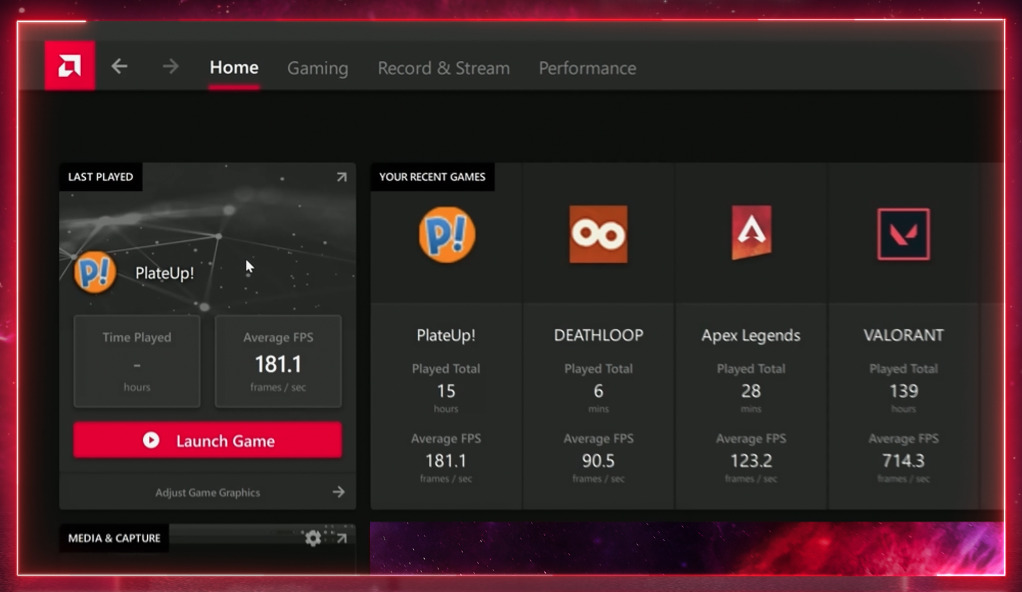Click the DEATHLOOP game title
This screenshot has height=592, width=1022.
(x=598, y=335)
